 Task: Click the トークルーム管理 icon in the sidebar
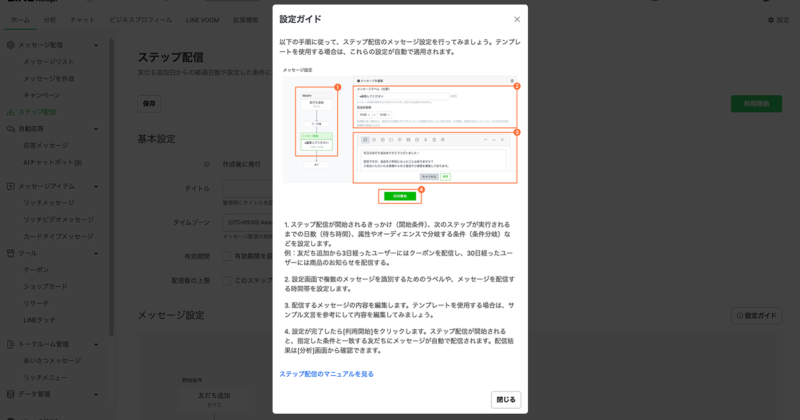(10, 344)
